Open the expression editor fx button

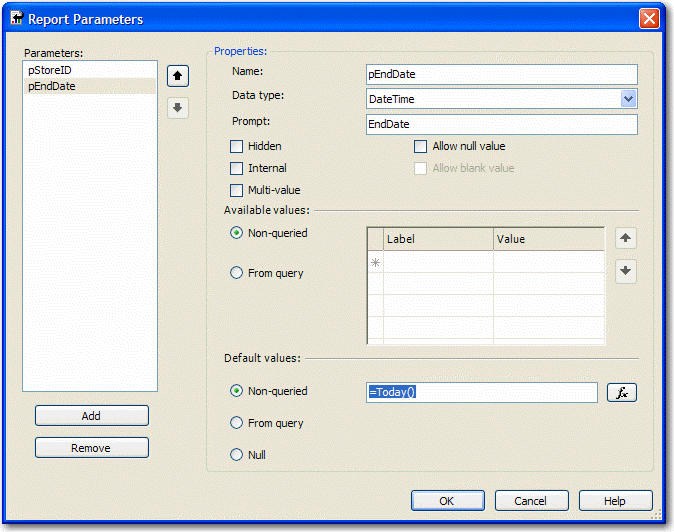tap(622, 392)
